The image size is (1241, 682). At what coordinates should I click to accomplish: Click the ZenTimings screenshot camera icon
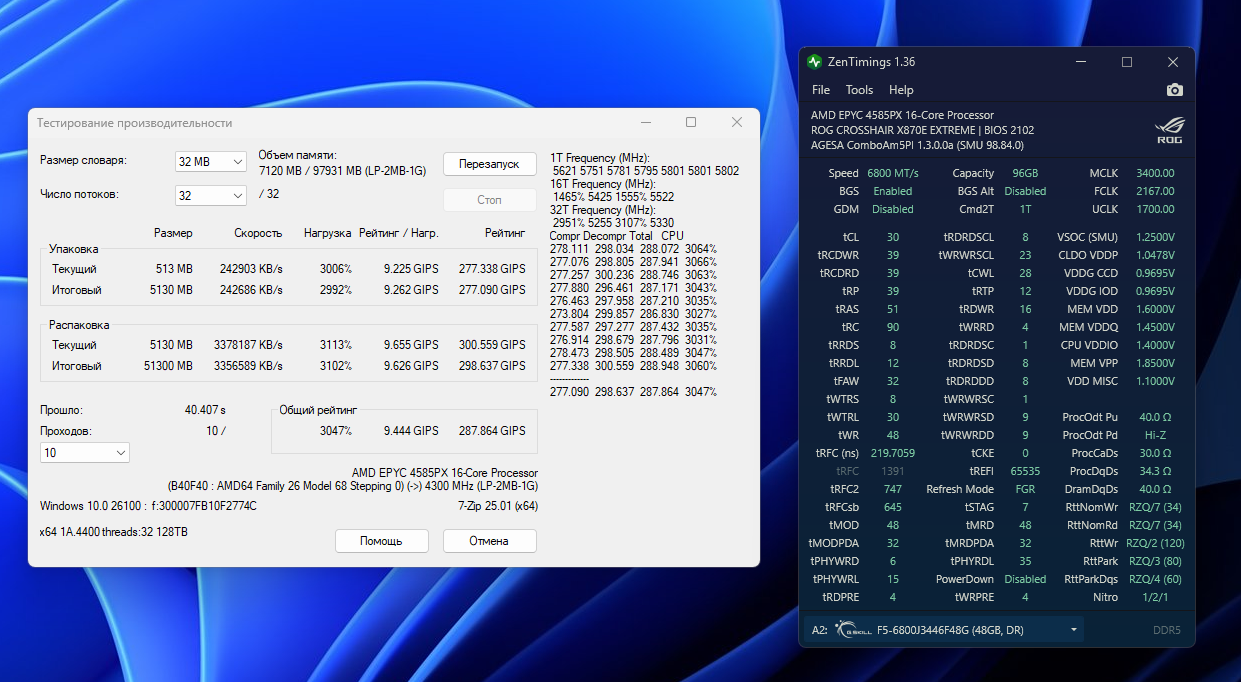[x=1174, y=90]
